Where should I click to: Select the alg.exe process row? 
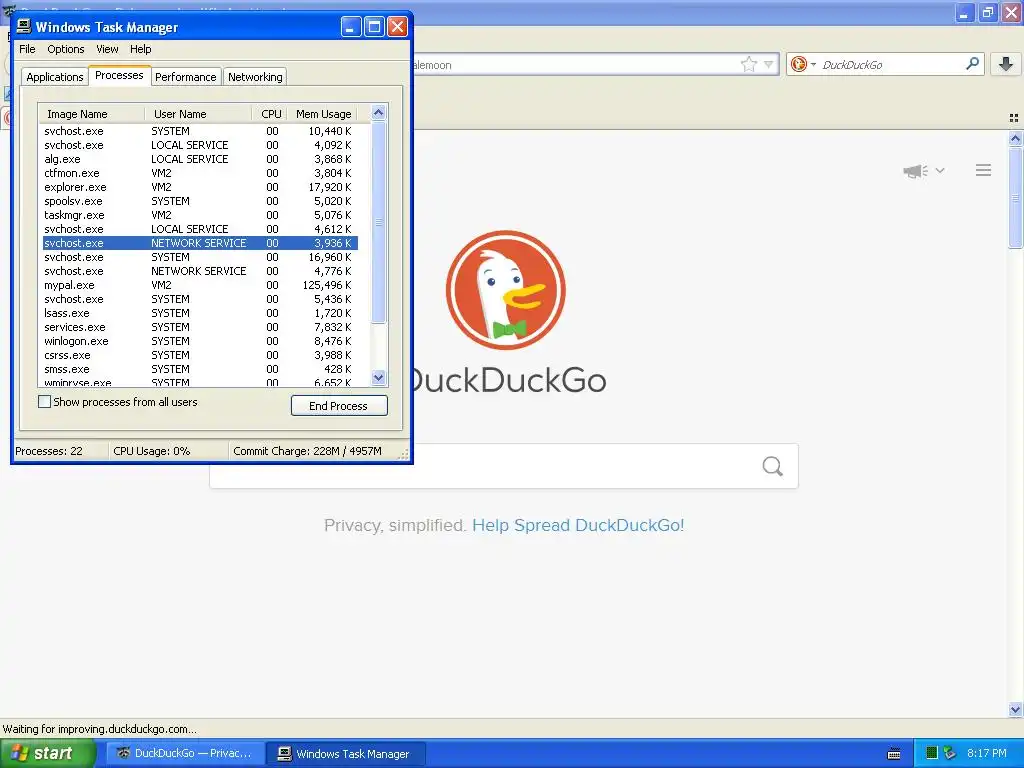tap(200, 159)
